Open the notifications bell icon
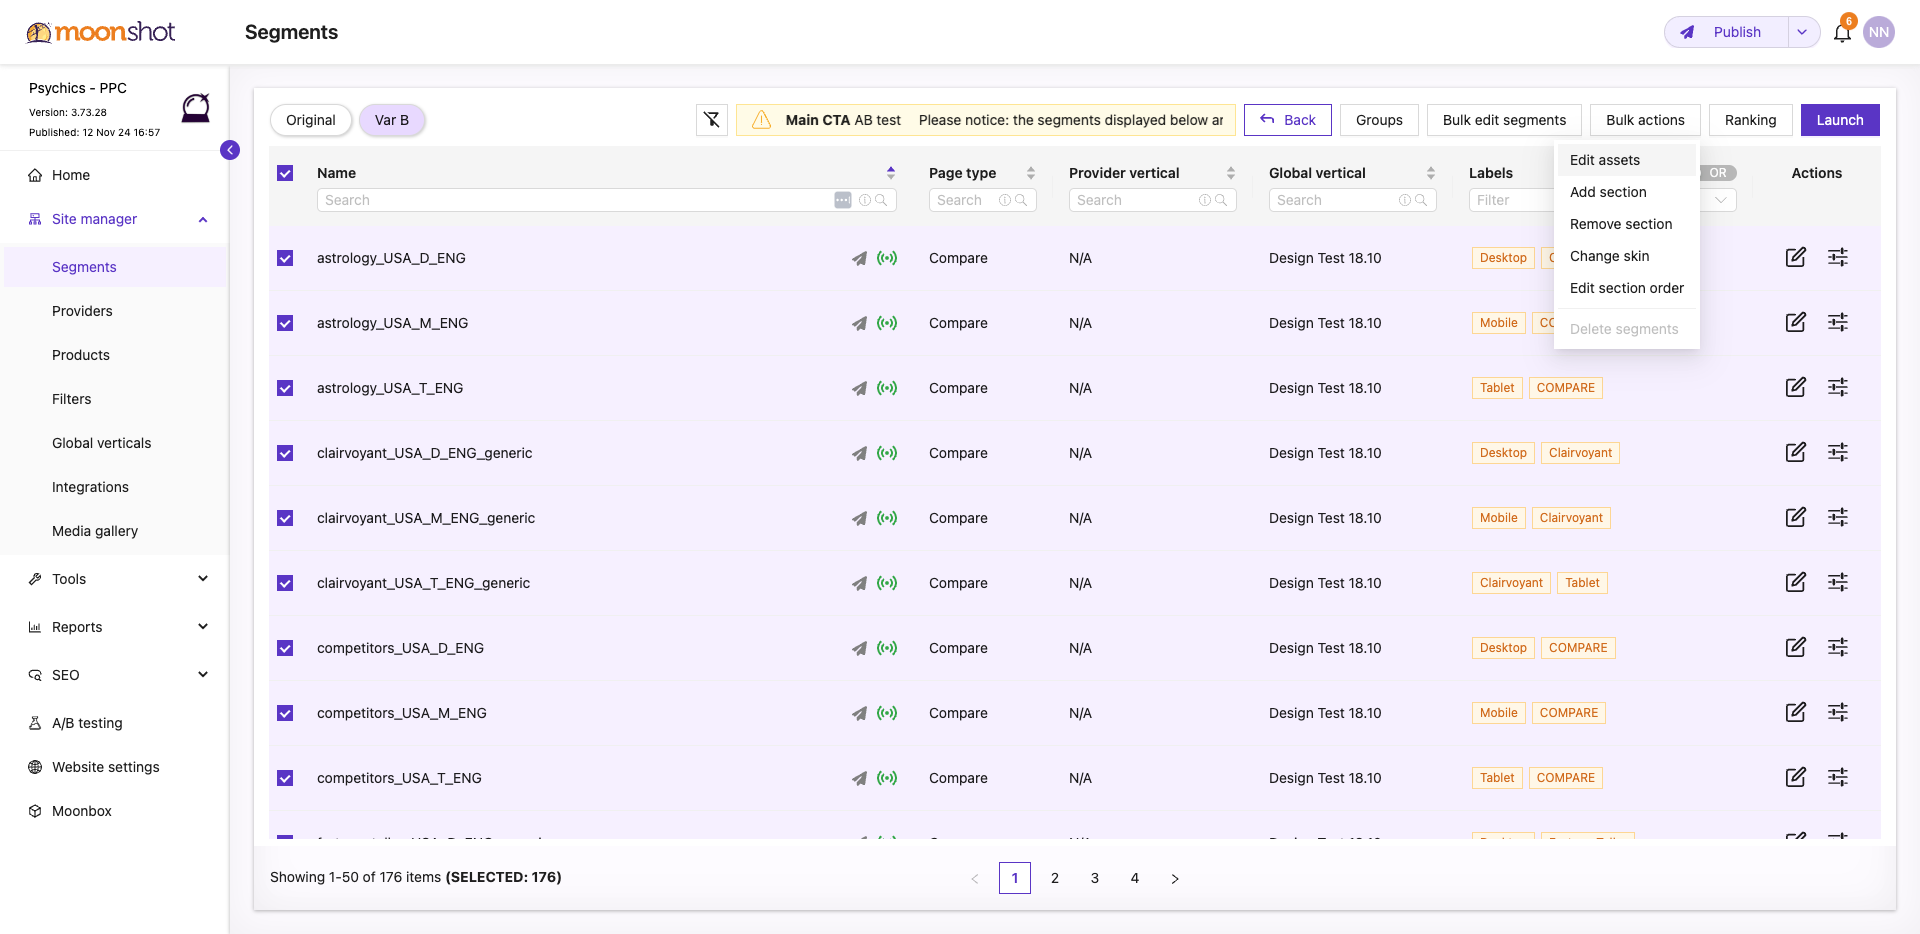Screen dimensions: 1920x934 1842,32
